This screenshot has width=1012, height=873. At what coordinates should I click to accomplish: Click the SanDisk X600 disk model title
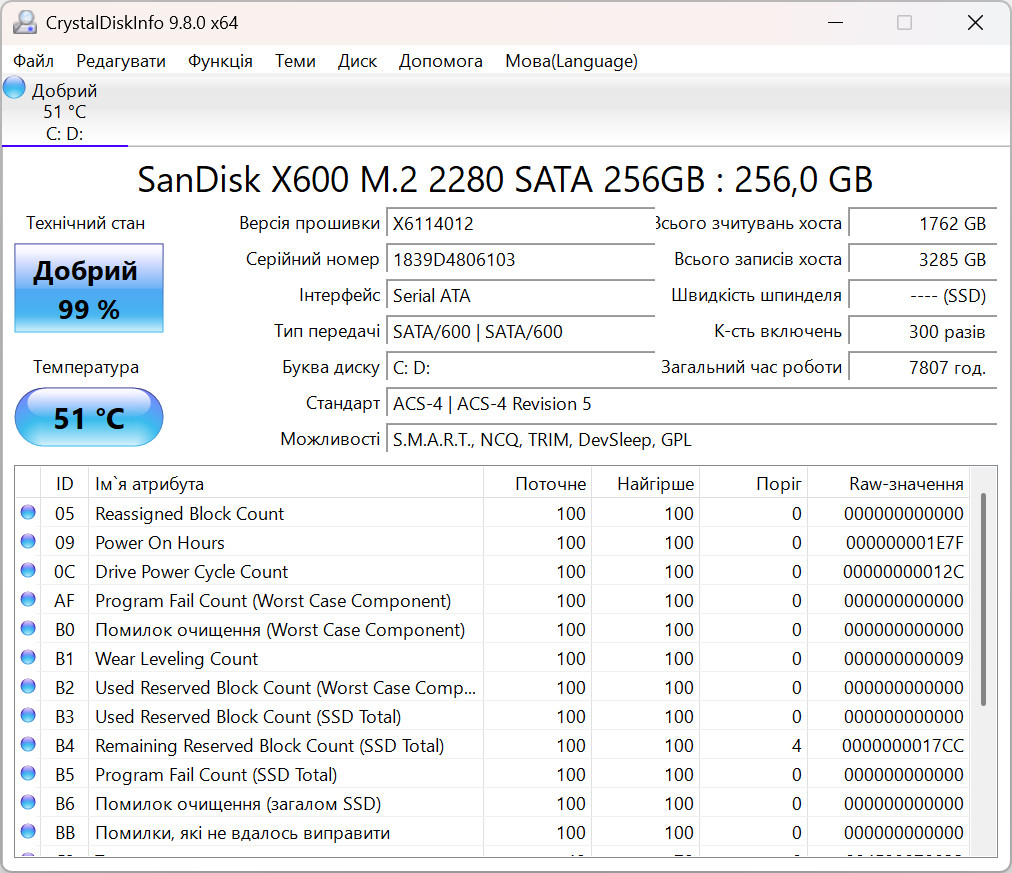click(505, 179)
